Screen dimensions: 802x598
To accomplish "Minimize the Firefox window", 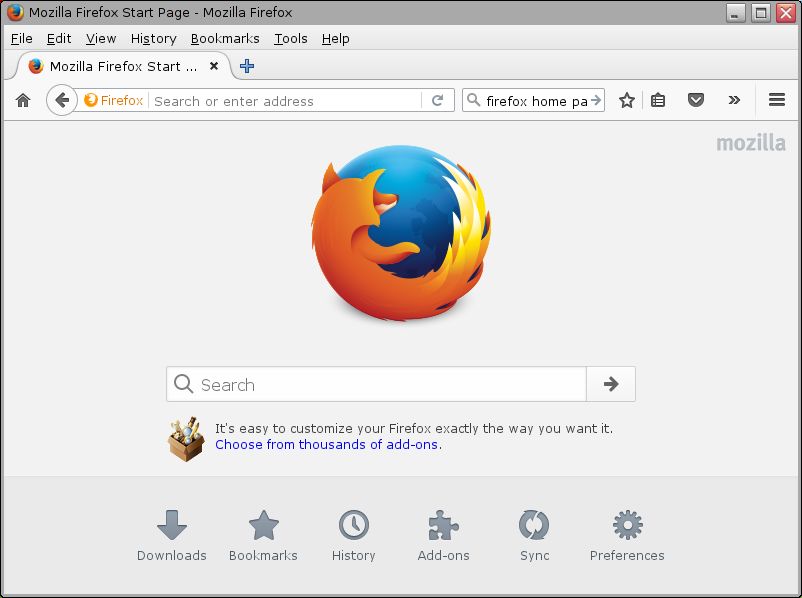I will coord(736,12).
